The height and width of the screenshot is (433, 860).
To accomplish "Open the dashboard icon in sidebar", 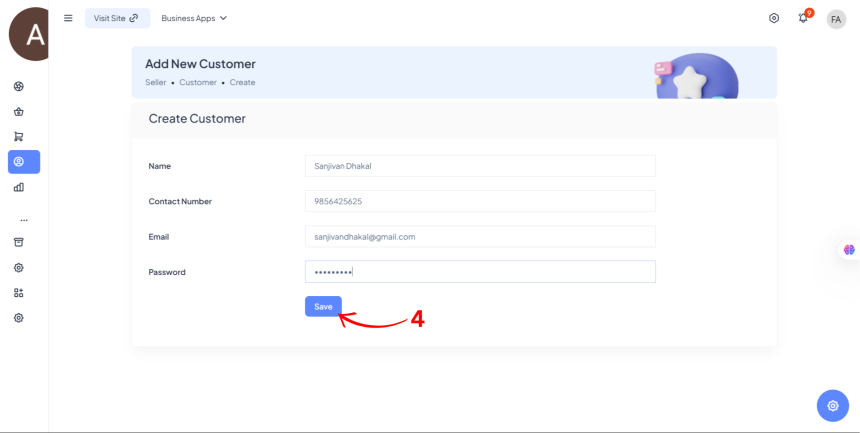I will 19,87.
